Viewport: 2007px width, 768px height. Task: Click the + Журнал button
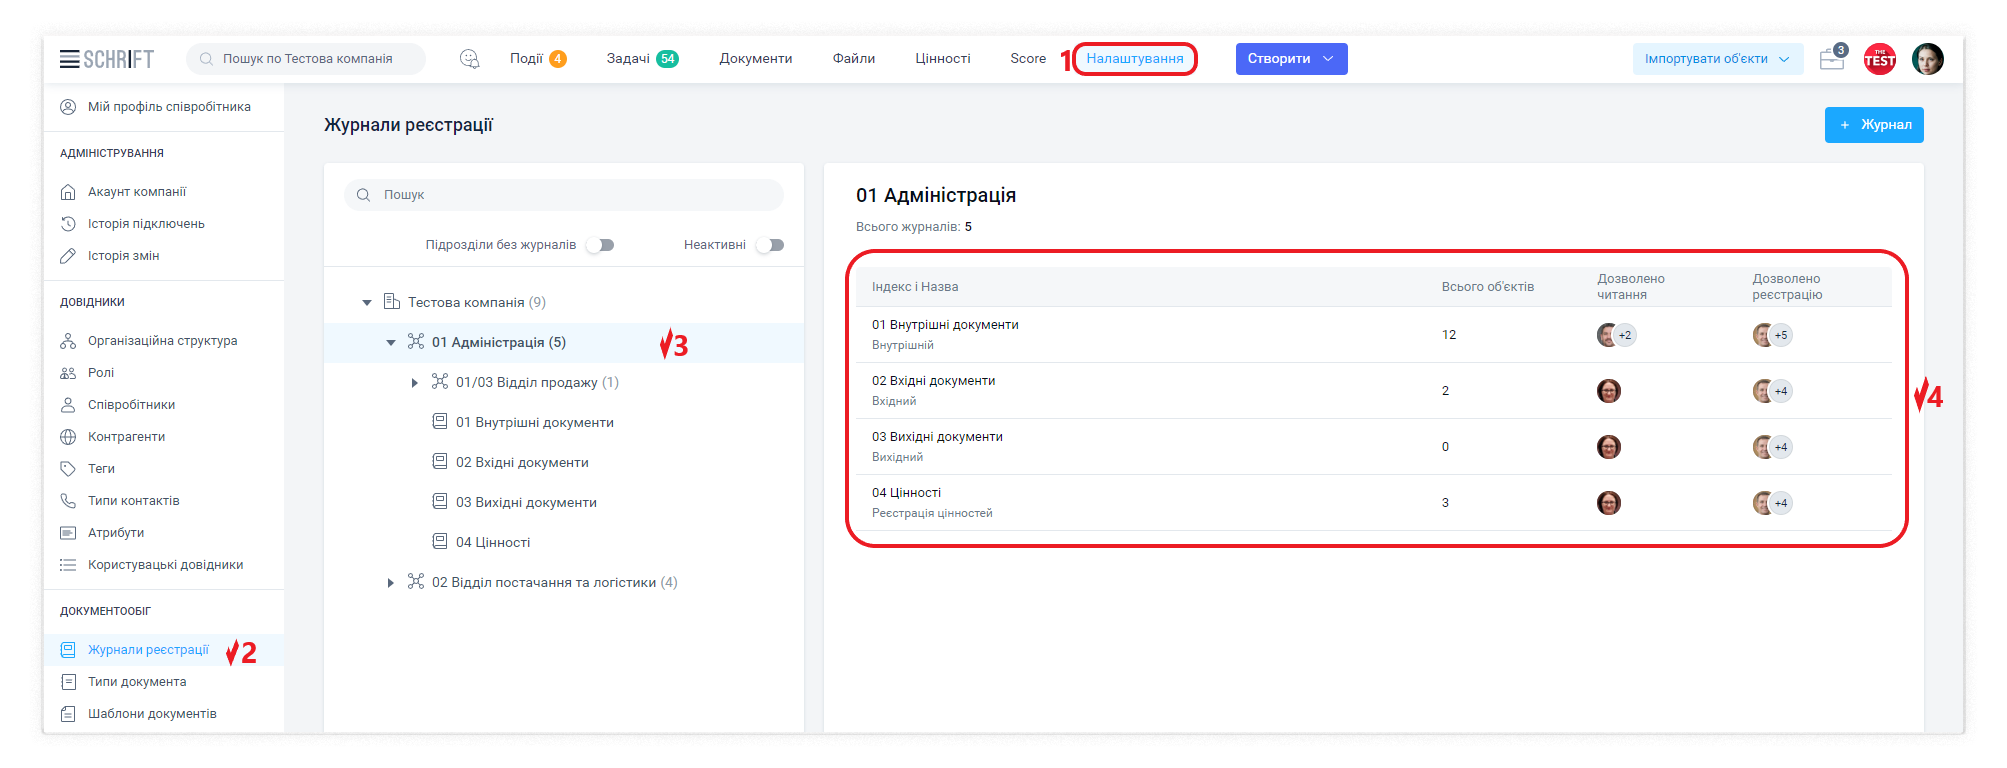1873,125
